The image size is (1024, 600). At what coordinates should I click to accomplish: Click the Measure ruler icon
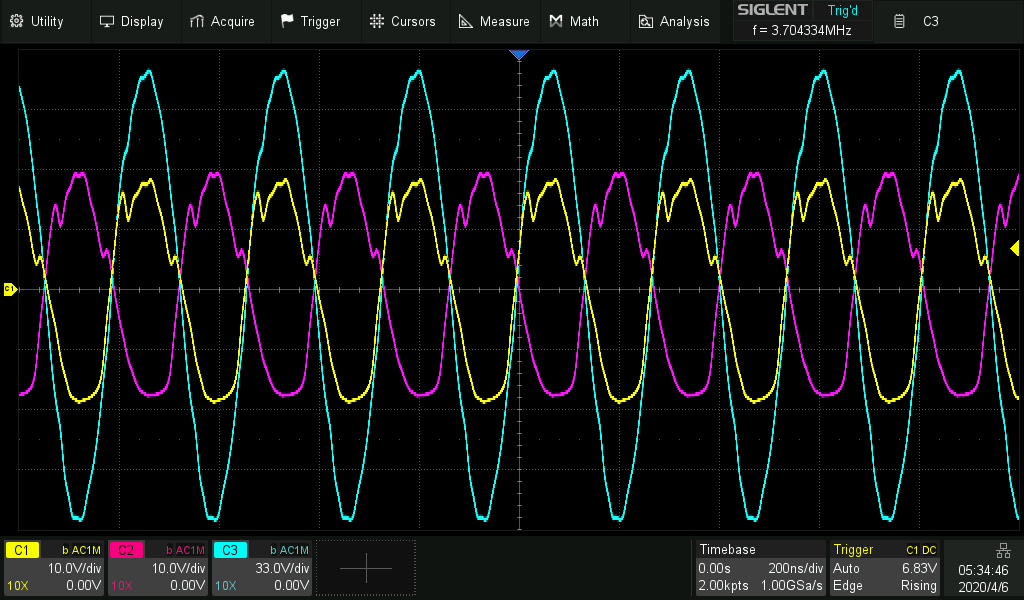click(x=466, y=22)
